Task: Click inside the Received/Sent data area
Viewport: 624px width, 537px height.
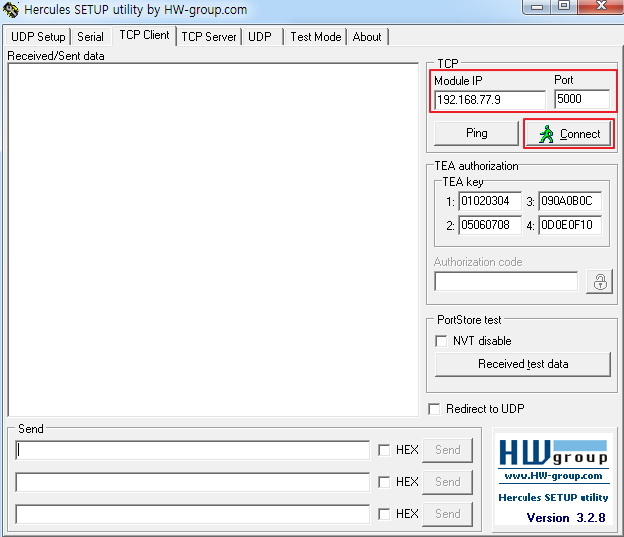Action: pos(213,240)
